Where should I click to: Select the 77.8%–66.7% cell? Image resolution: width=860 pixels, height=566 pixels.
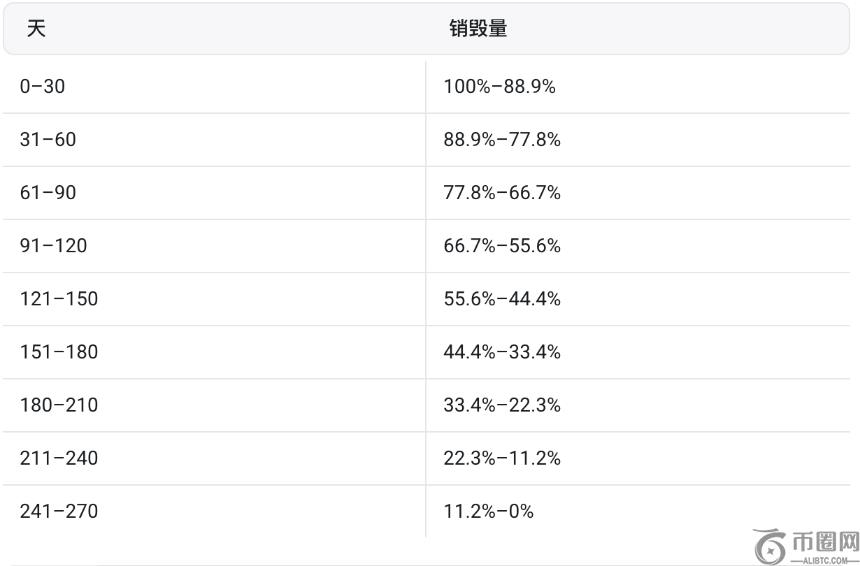pos(502,193)
